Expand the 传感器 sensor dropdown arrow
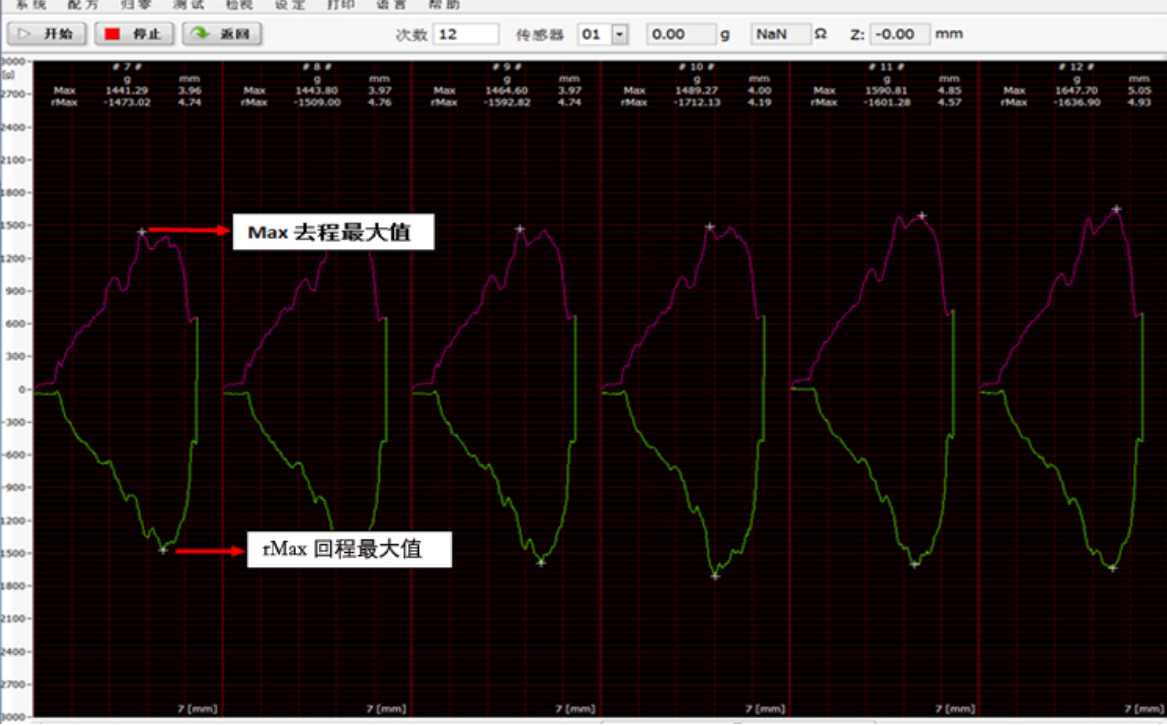This screenshot has width=1167, height=726. pyautogui.click(x=619, y=35)
